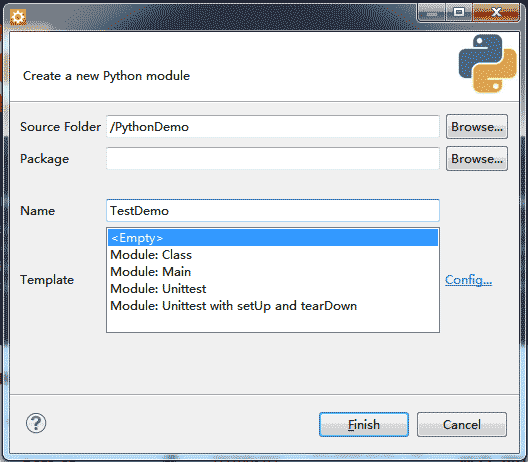Screen dimensions: 528x462
Task: Select the Module: Unittest template
Action: click(273, 289)
